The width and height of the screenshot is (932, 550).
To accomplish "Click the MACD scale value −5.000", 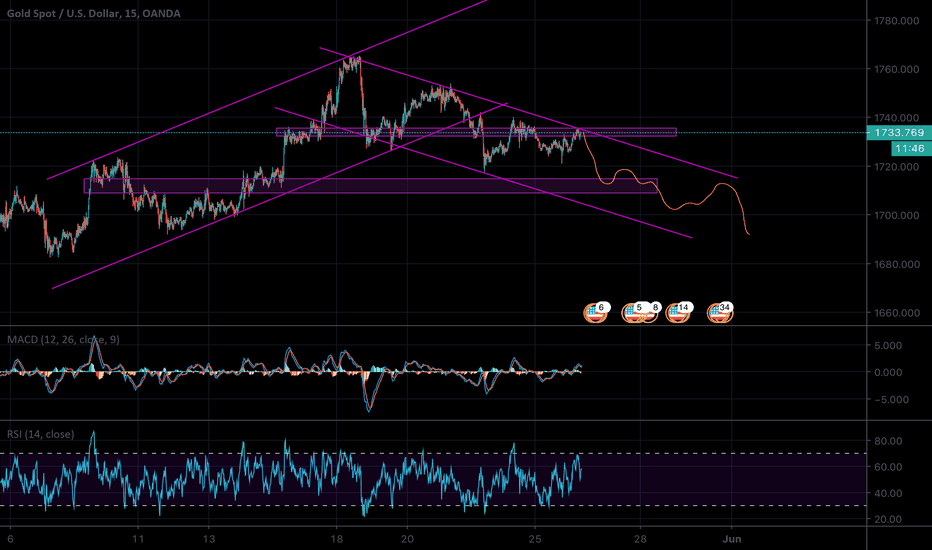I will pyautogui.click(x=891, y=400).
